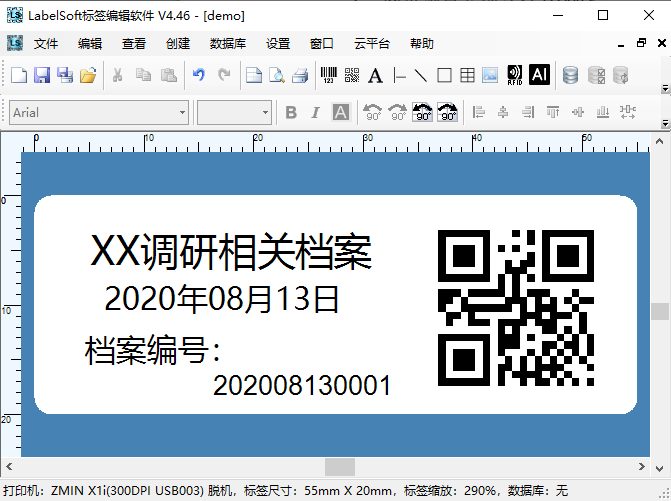
Task: Open the 创建 menu
Action: 178,44
